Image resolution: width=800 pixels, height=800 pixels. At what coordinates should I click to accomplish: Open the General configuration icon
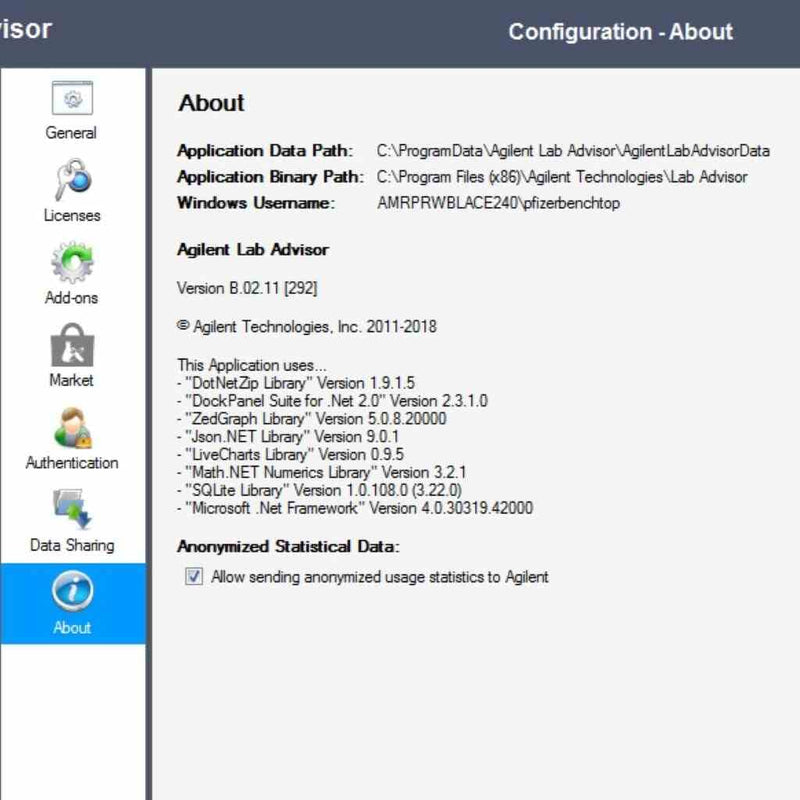coord(72,98)
